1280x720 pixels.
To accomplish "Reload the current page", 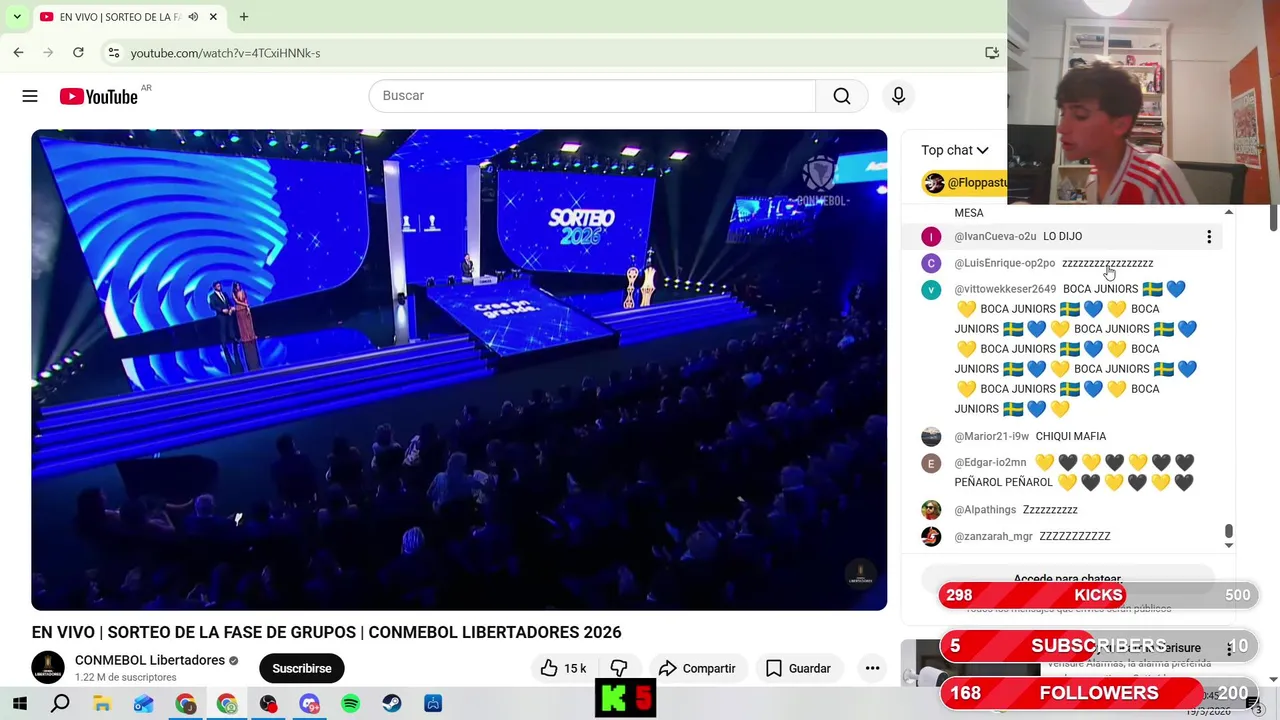I will 78,52.
